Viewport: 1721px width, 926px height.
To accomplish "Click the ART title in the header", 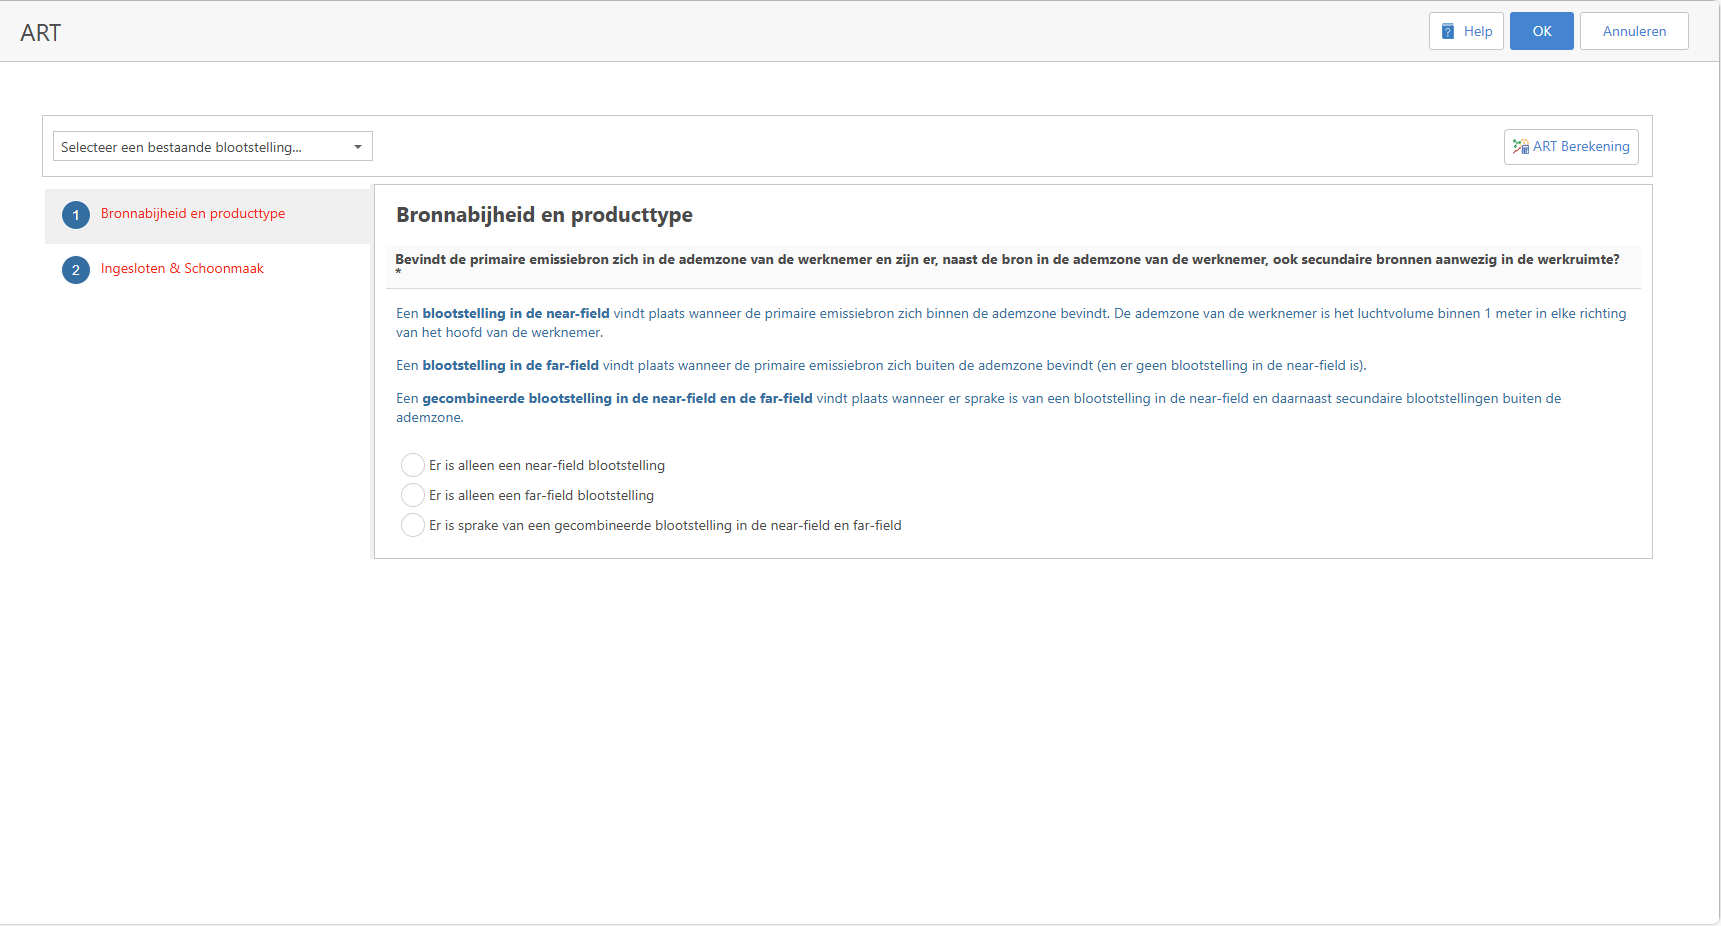I will tap(41, 33).
